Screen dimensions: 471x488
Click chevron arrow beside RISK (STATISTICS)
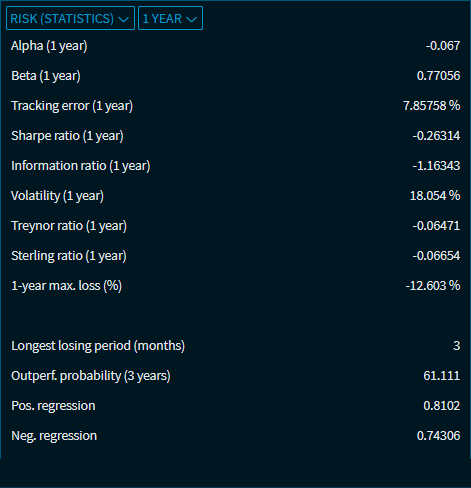tap(123, 19)
